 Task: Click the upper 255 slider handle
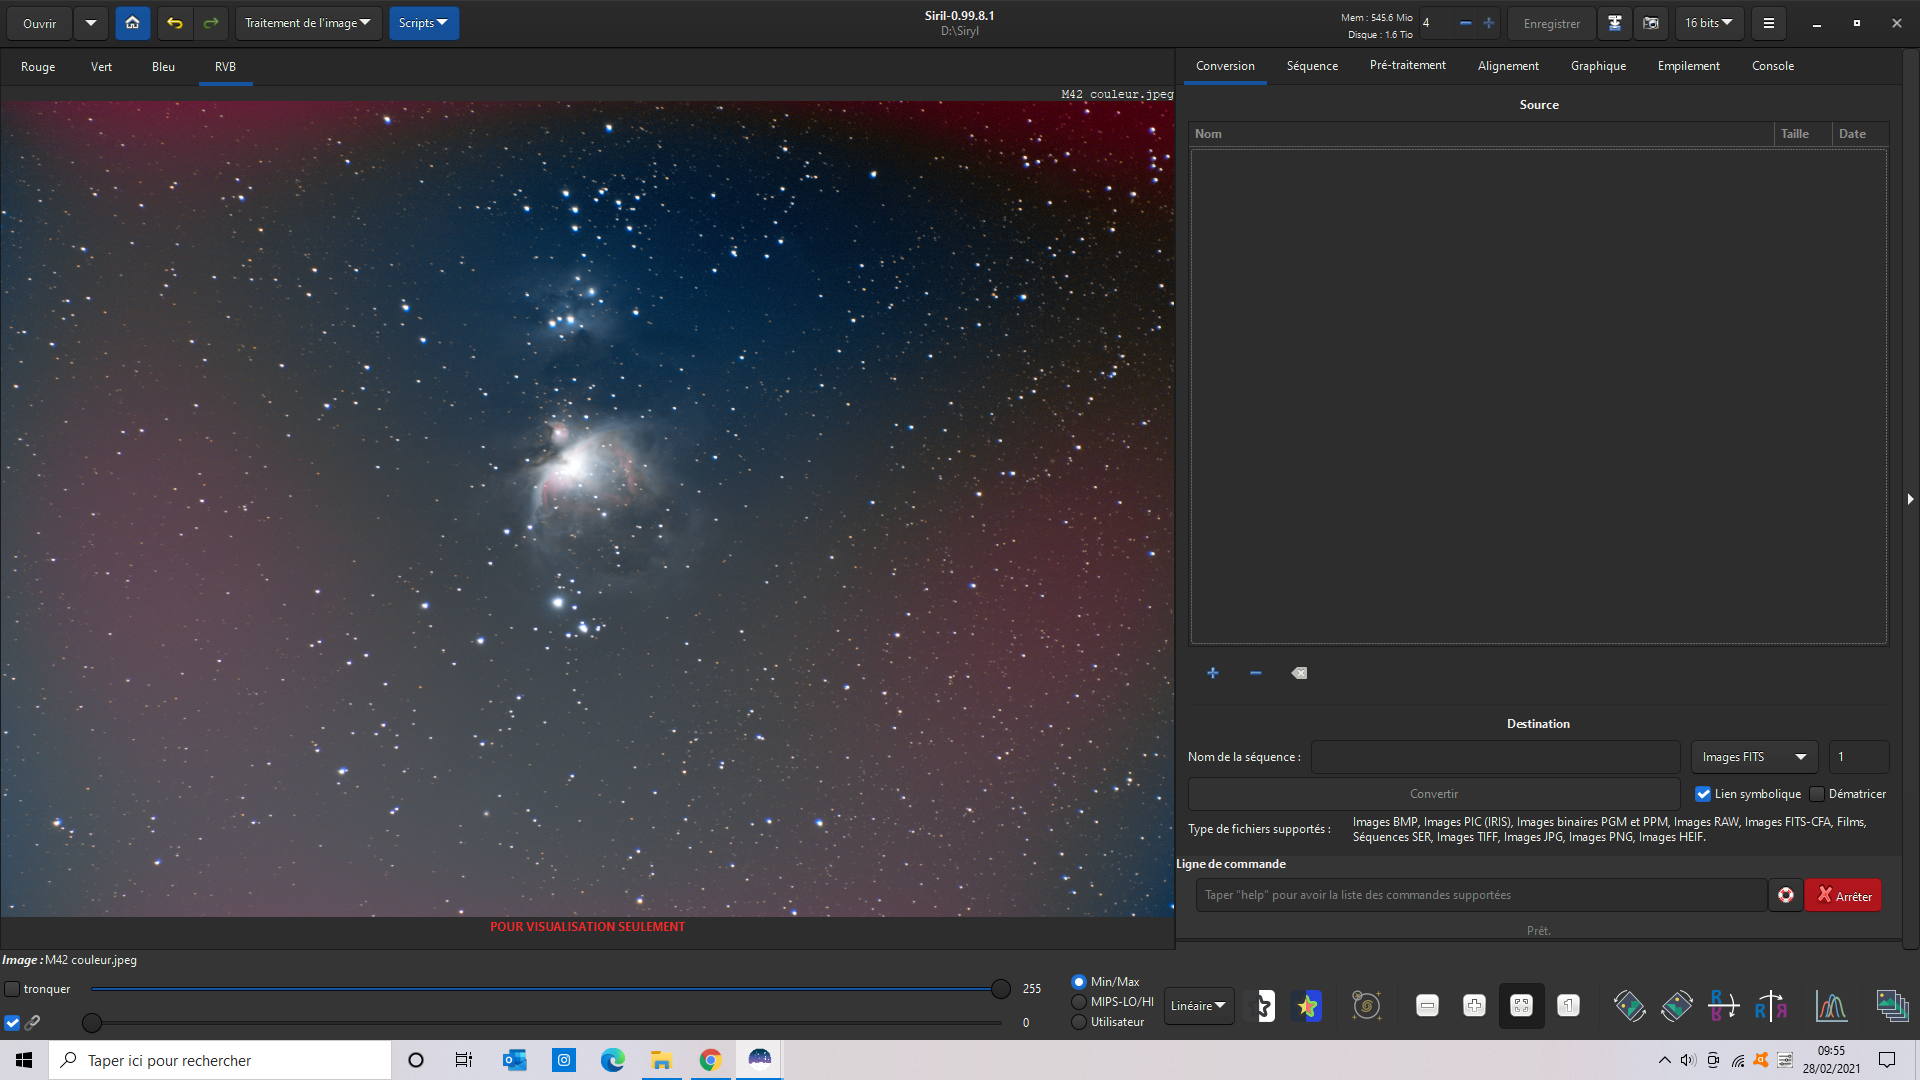pos(1000,989)
